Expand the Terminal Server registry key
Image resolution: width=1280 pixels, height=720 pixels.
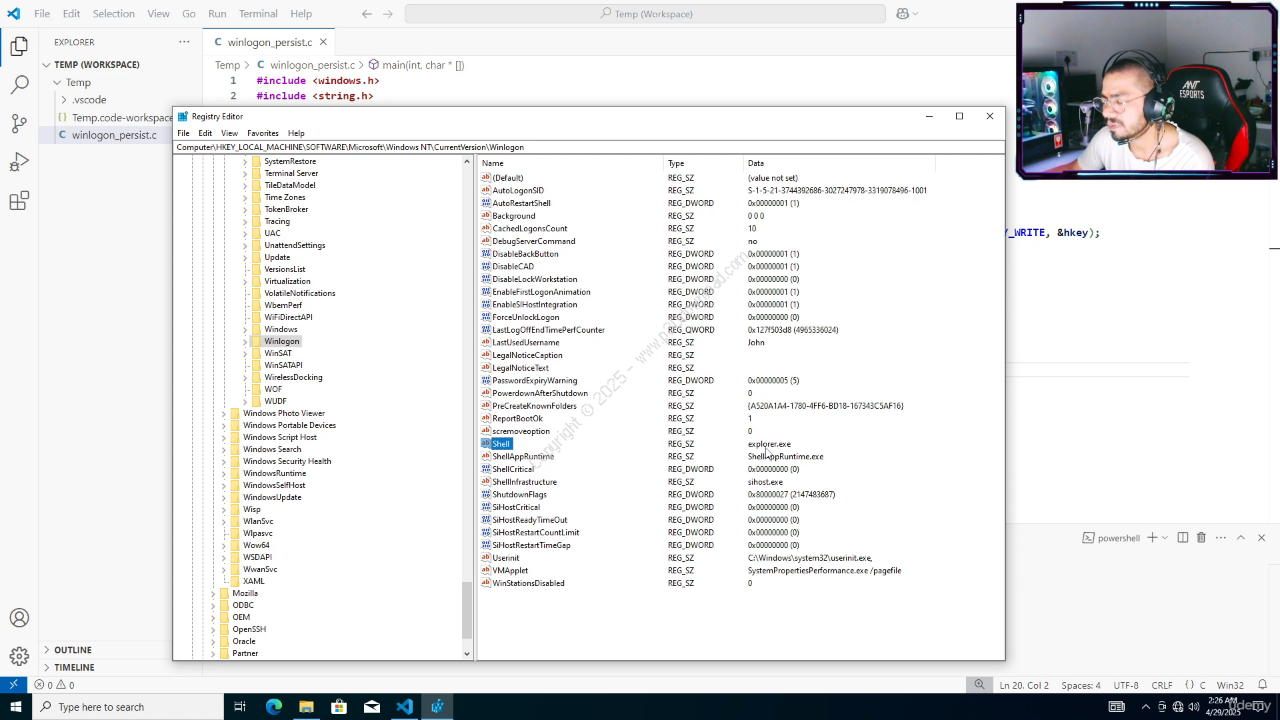(245, 173)
